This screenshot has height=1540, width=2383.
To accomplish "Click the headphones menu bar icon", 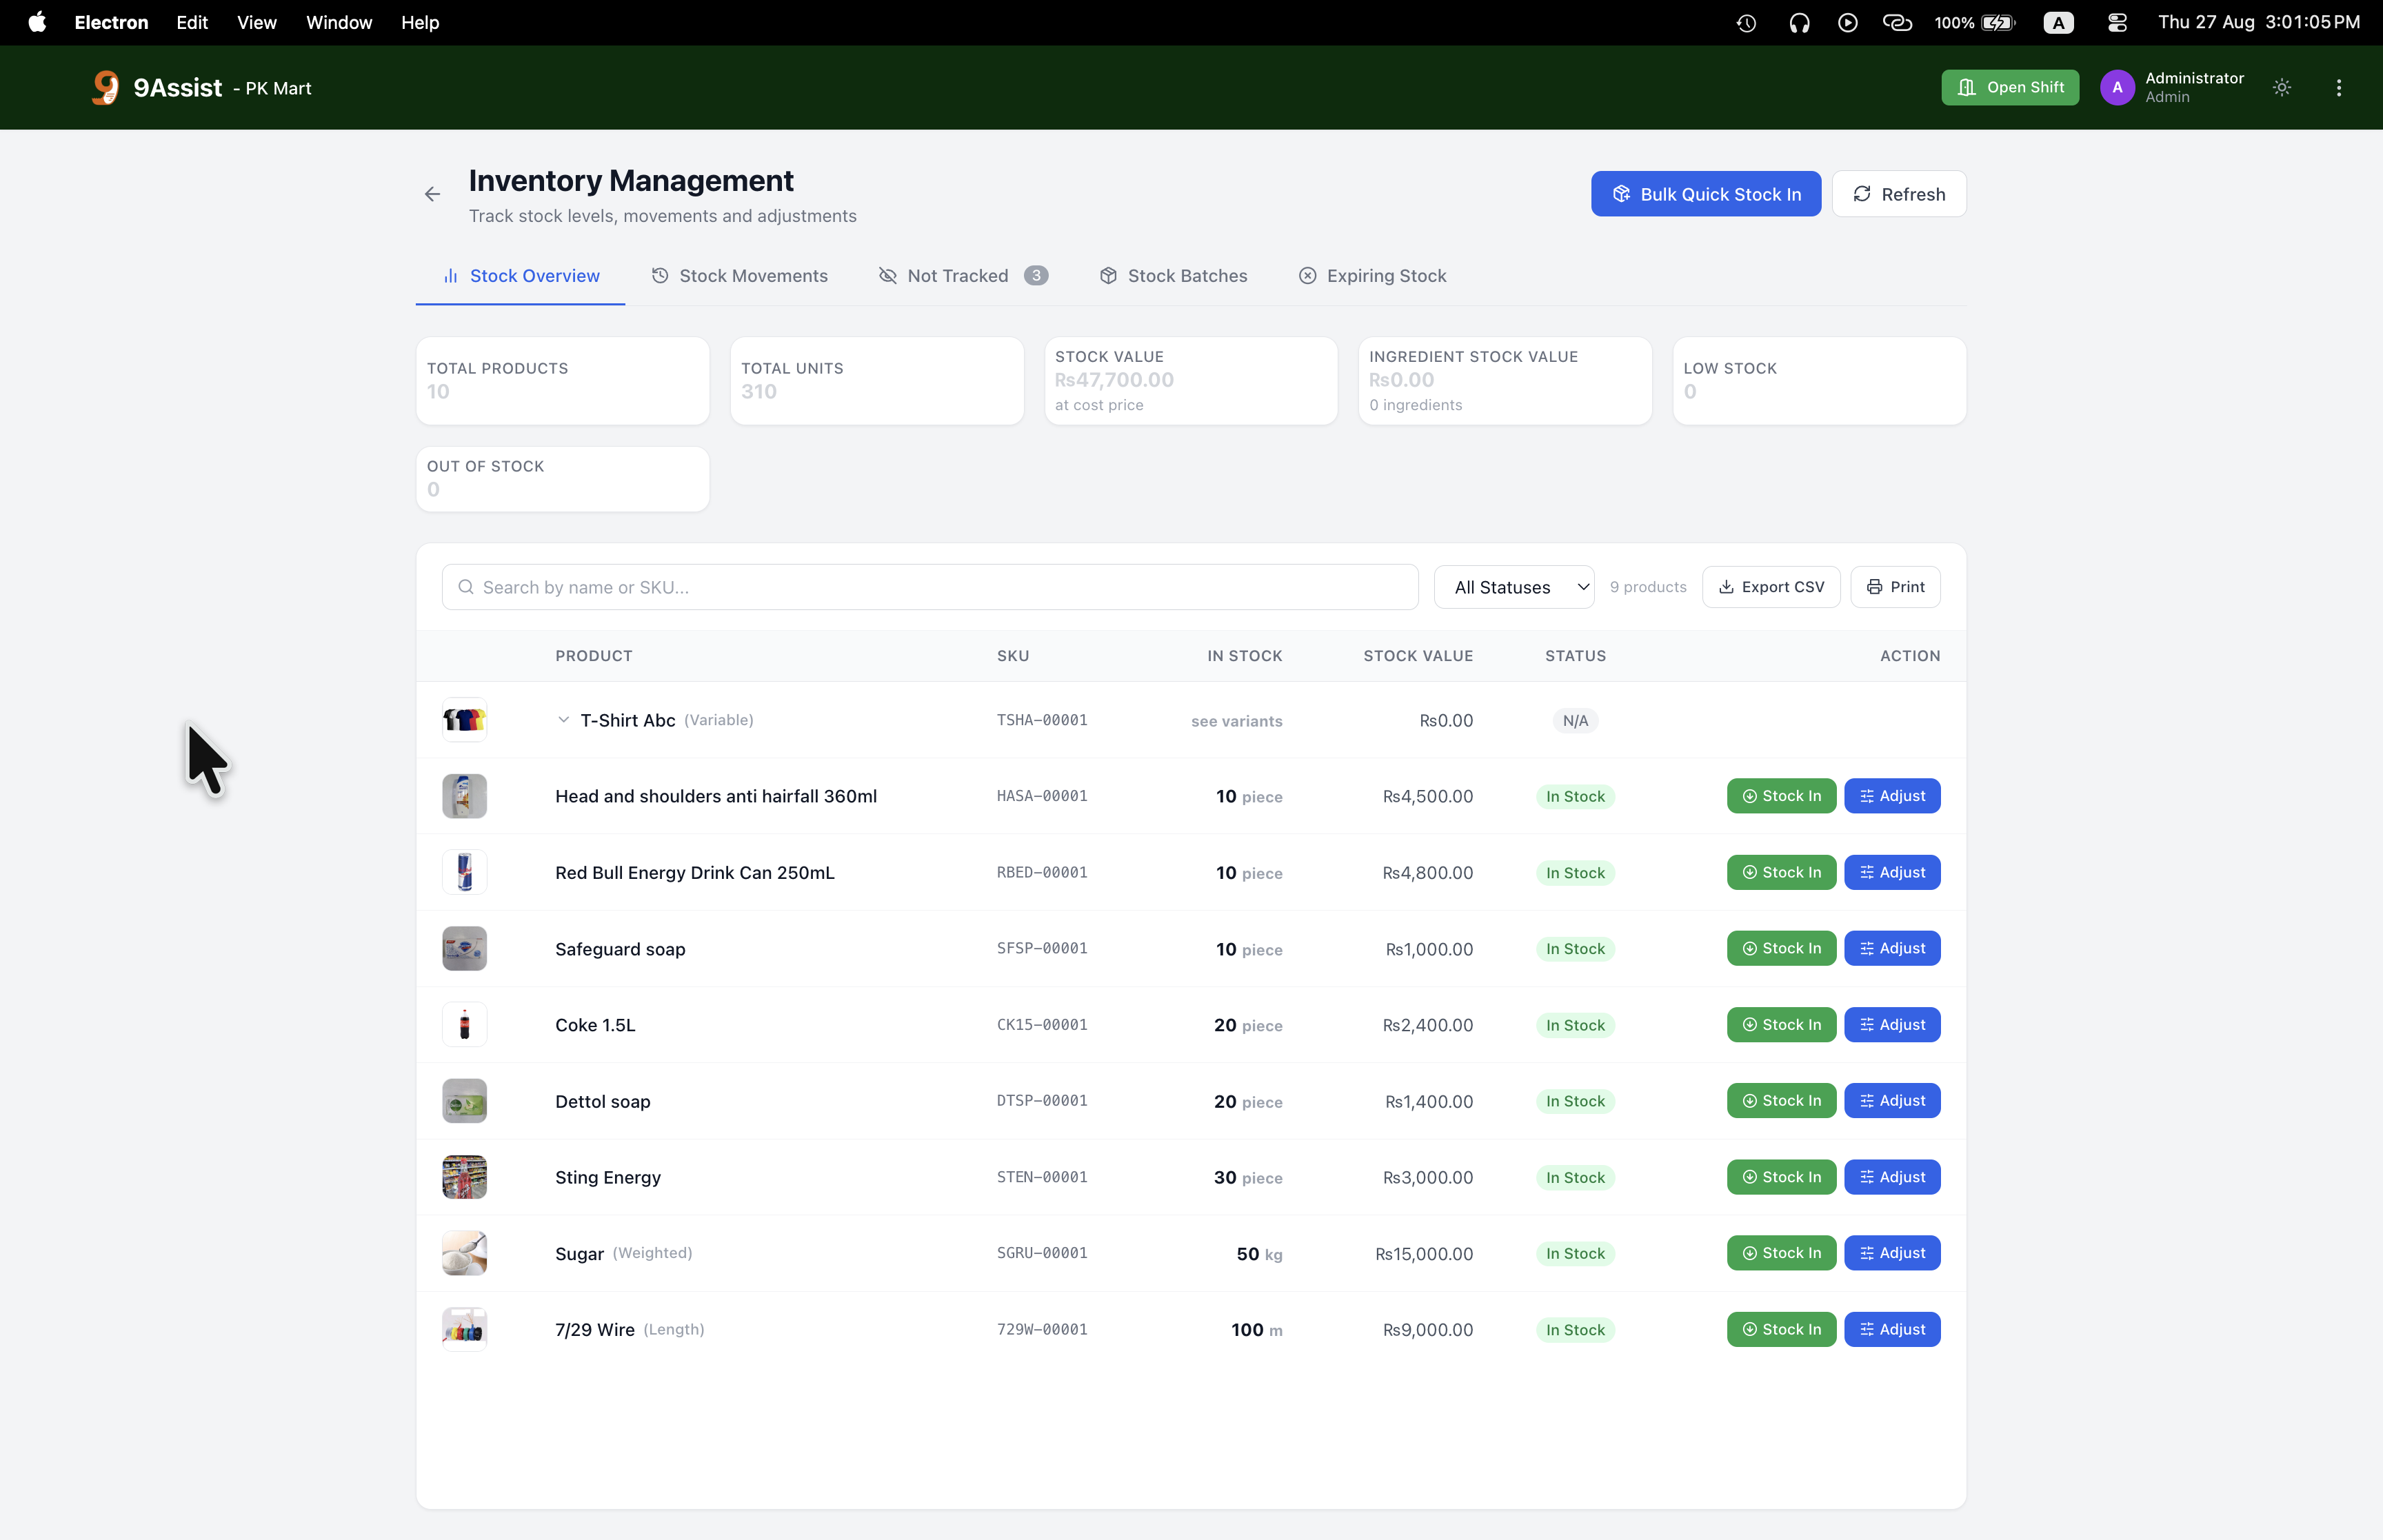I will coord(1799,22).
